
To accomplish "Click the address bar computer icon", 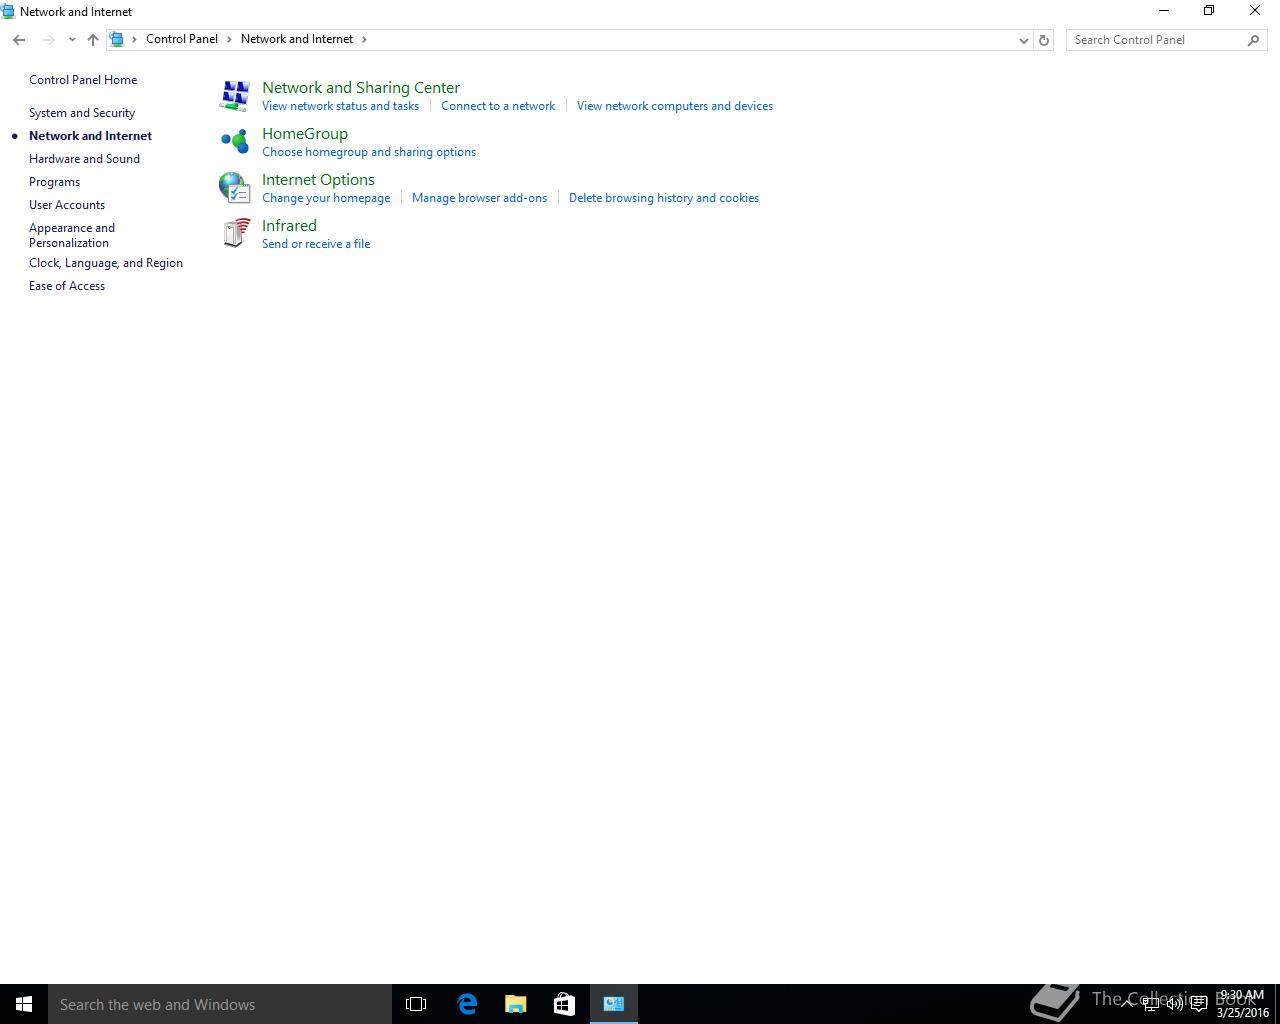I will (x=117, y=39).
